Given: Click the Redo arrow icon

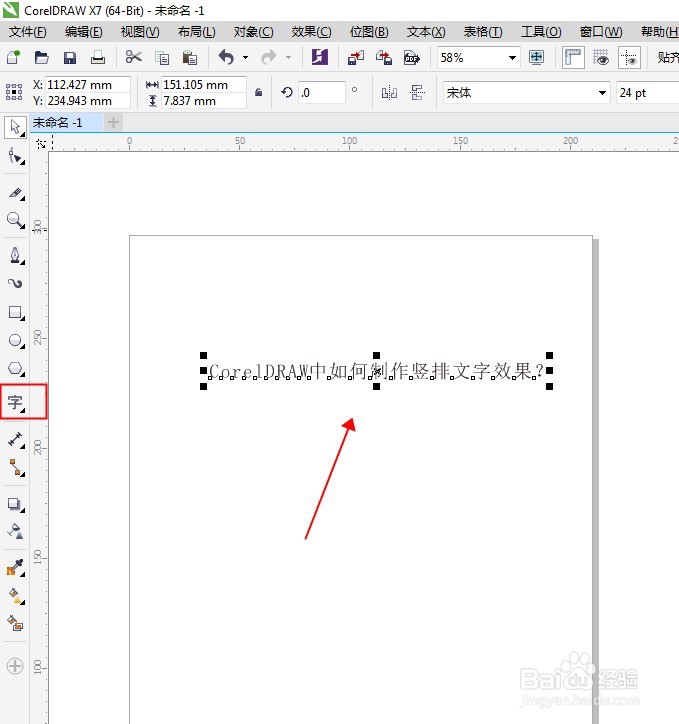Looking at the screenshot, I should click(x=269, y=57).
